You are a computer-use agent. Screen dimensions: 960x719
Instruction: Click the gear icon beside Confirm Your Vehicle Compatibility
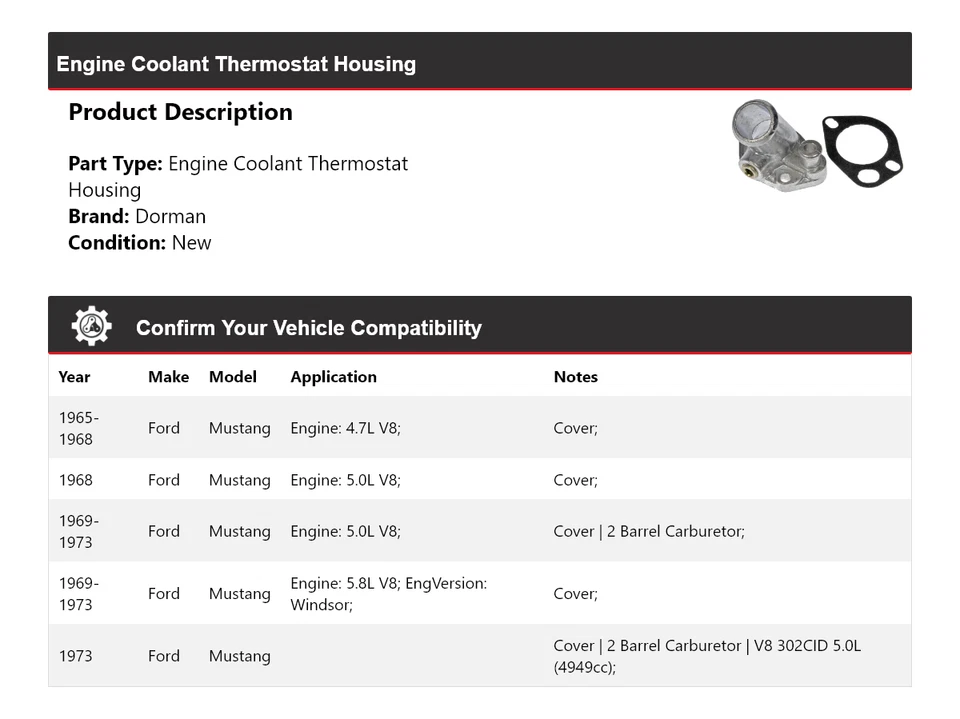(x=91, y=327)
